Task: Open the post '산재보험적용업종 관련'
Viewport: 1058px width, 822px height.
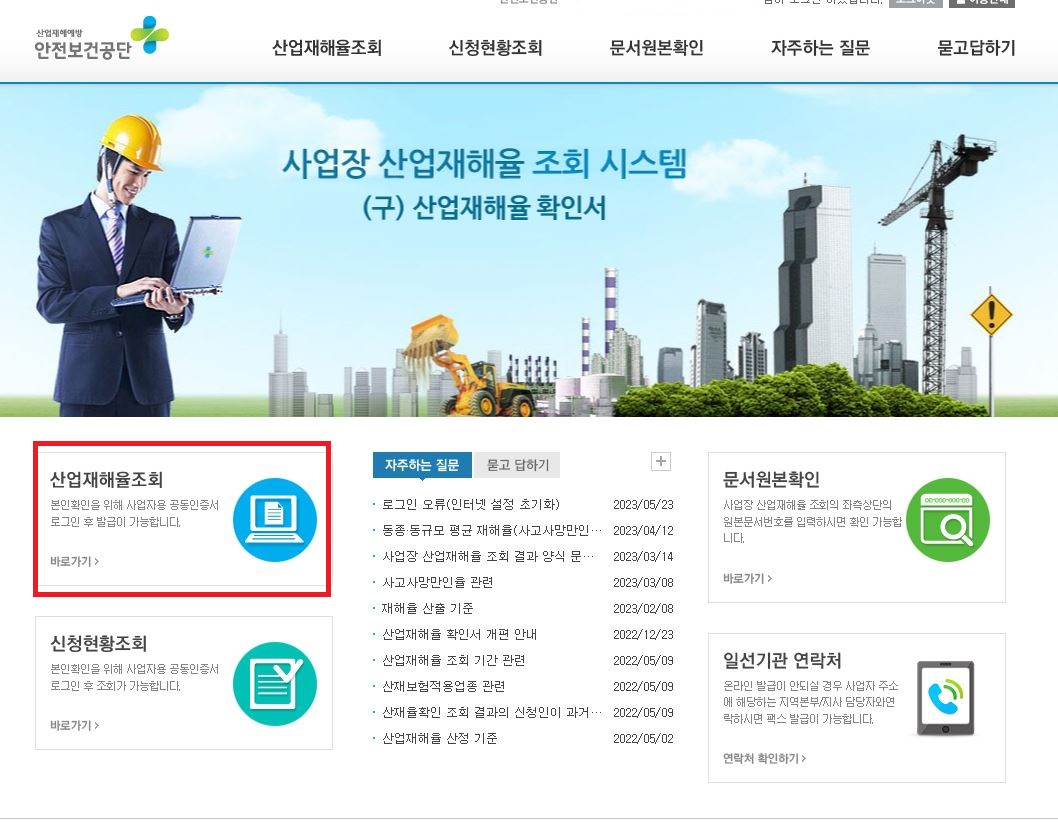Action: [x=443, y=686]
